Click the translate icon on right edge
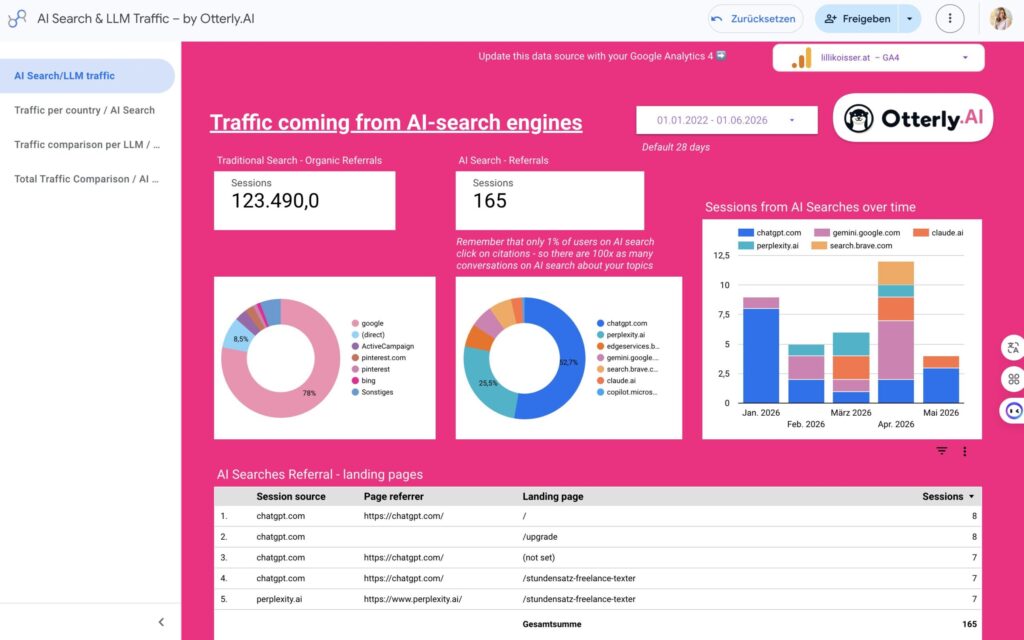This screenshot has height=640, width=1024. click(1013, 348)
